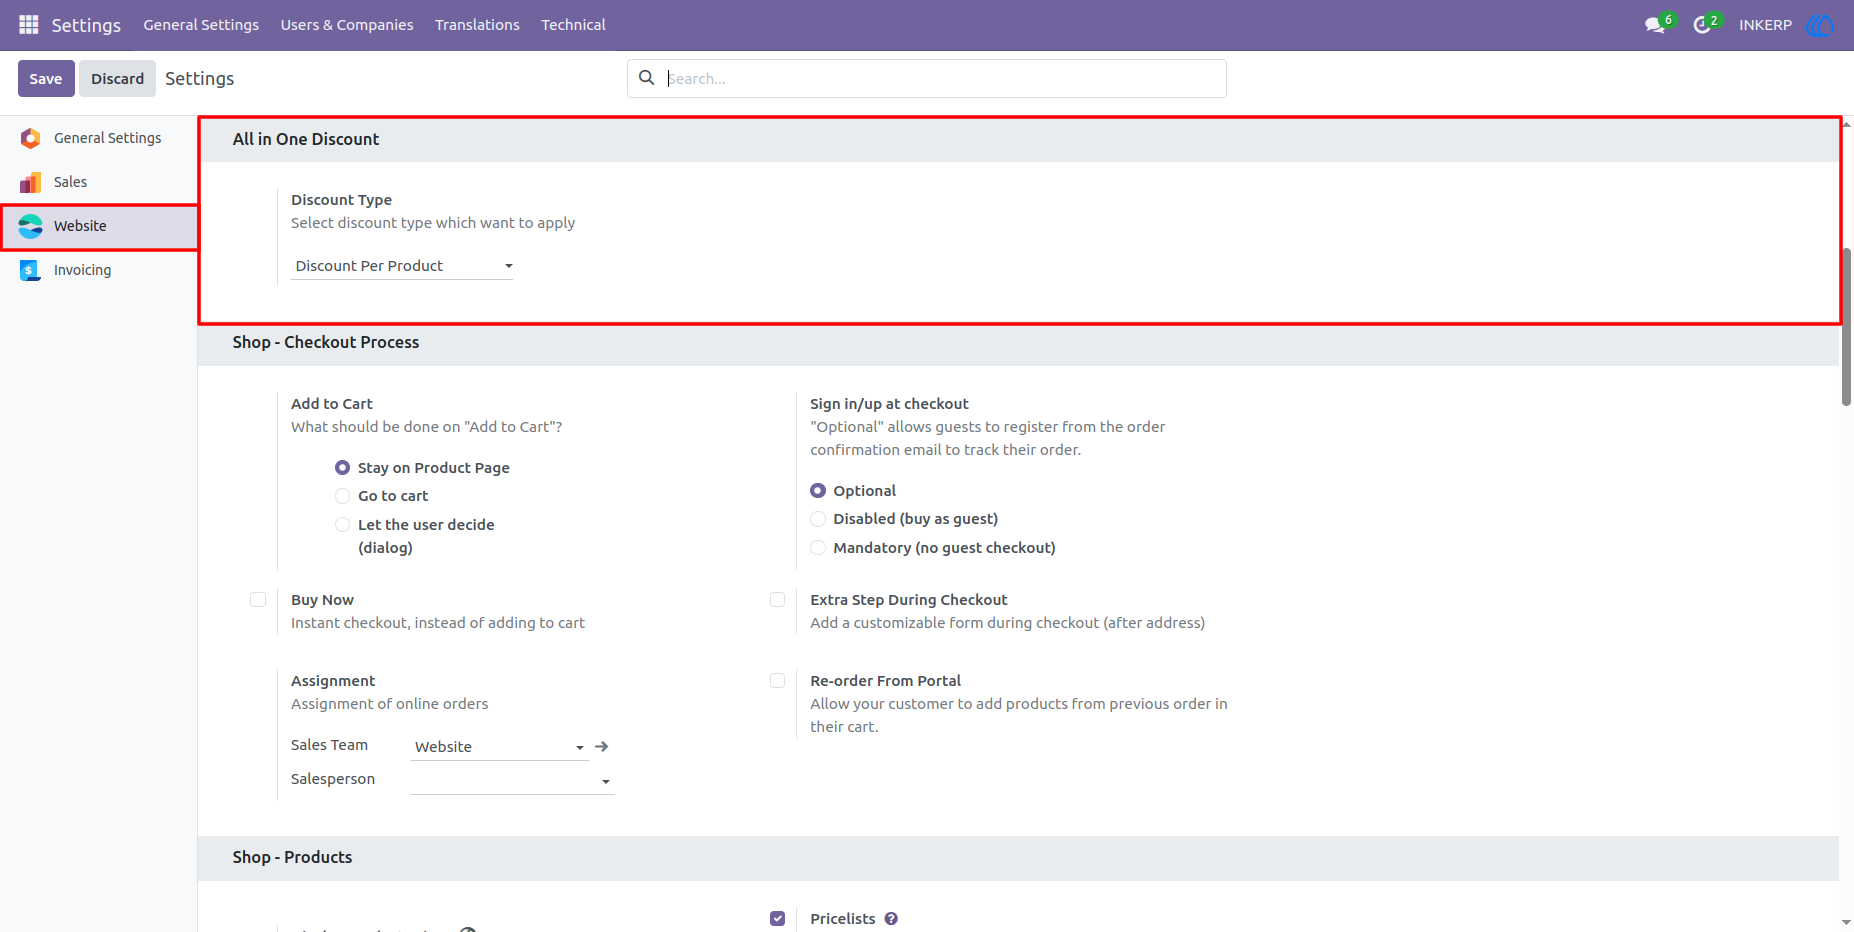
Task: Open the Technical menu
Action: coord(573,25)
